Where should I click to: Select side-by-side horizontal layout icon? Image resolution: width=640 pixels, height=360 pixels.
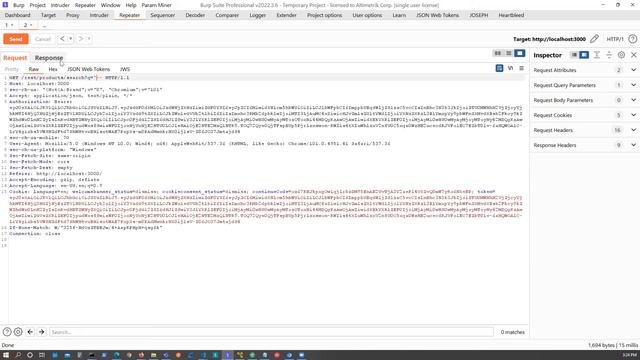(x=498, y=53)
